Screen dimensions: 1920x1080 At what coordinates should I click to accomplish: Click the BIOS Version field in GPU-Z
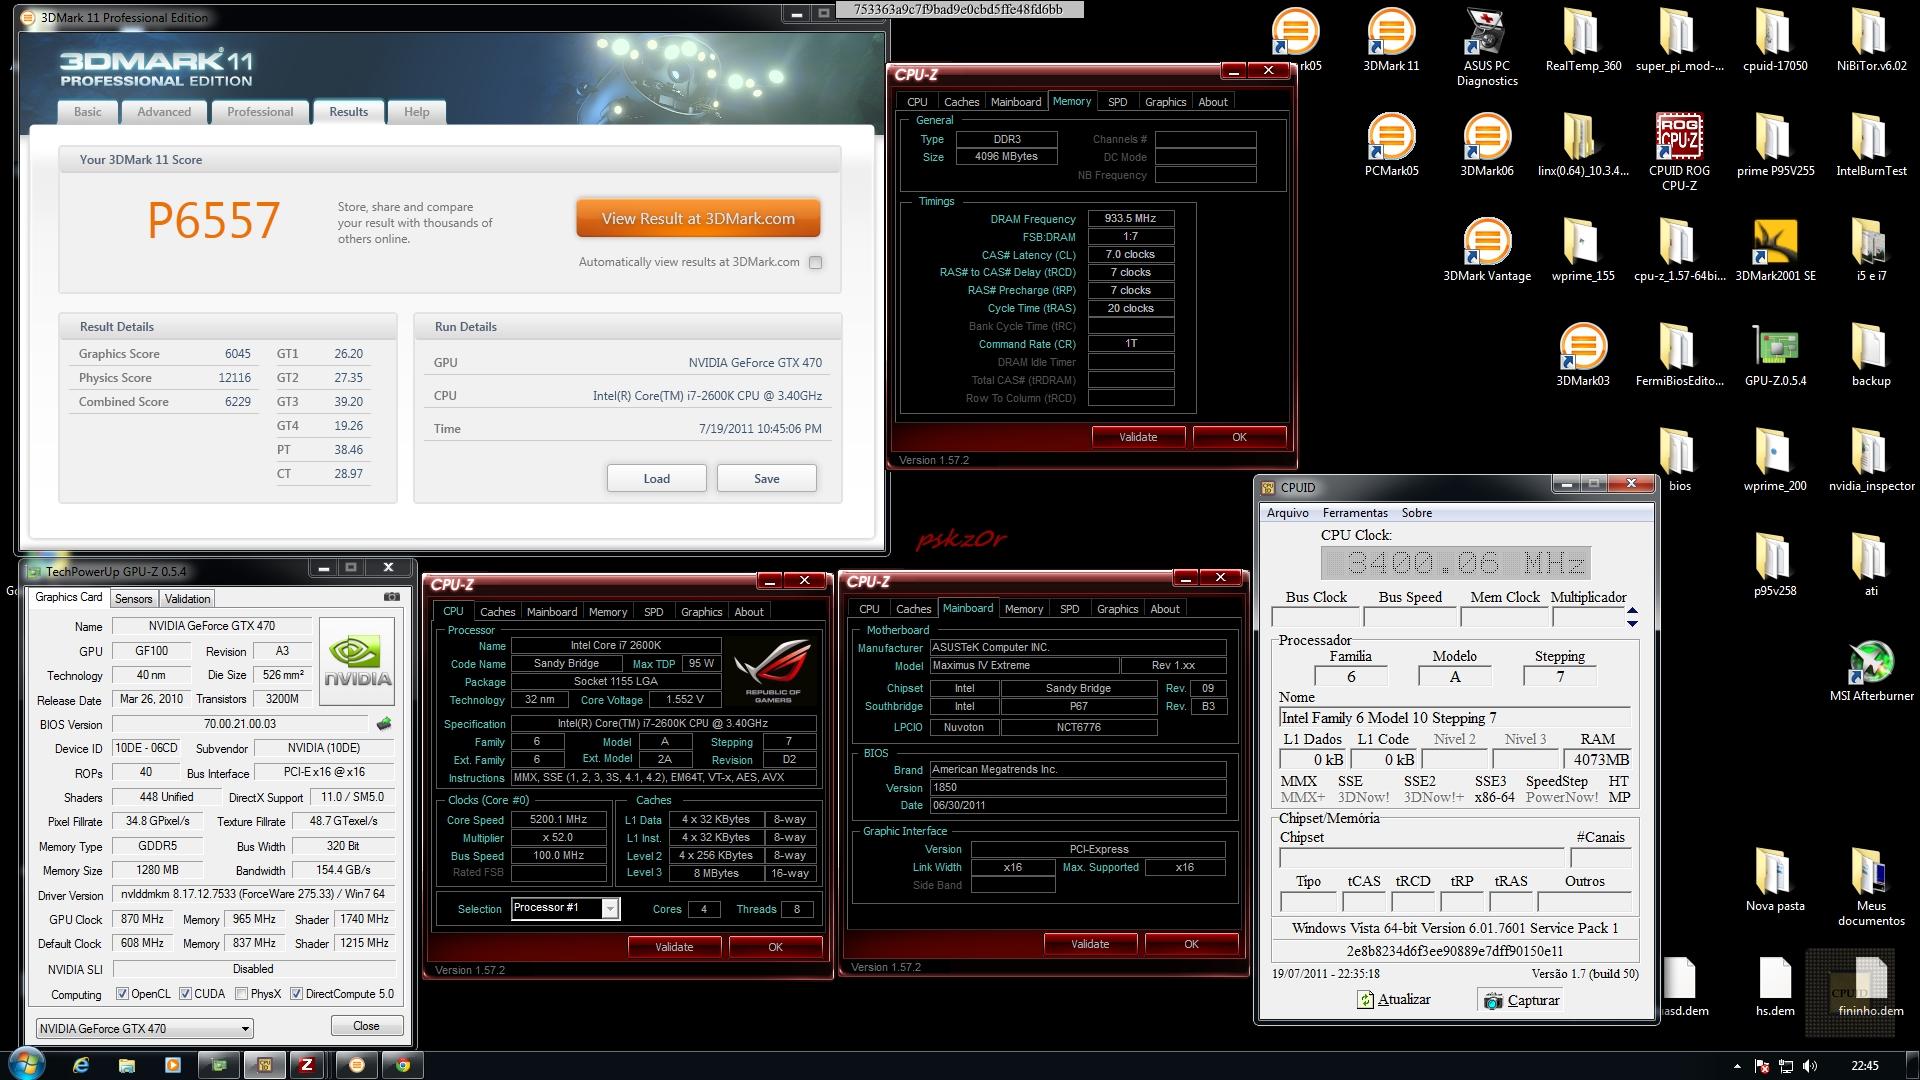click(240, 724)
